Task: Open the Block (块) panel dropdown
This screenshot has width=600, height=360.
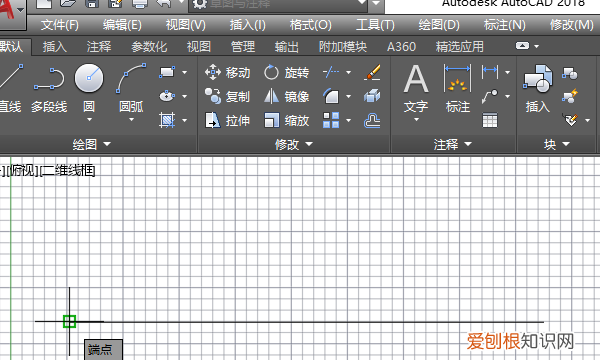Action: pyautogui.click(x=557, y=144)
